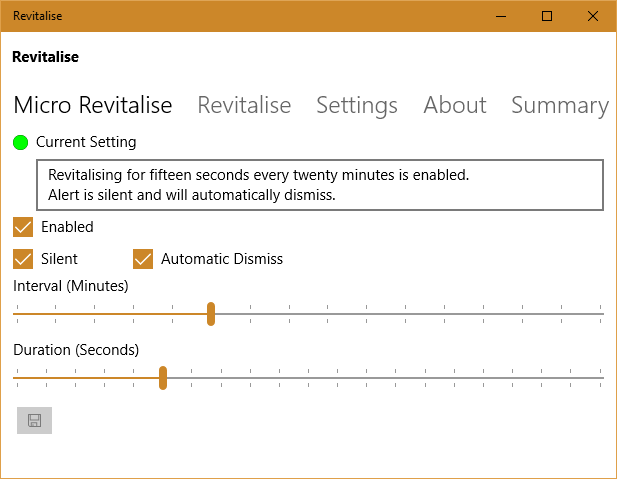Click the Interval minutes slider thumb
Screen dimensions: 617x479
pyautogui.click(x=211, y=314)
